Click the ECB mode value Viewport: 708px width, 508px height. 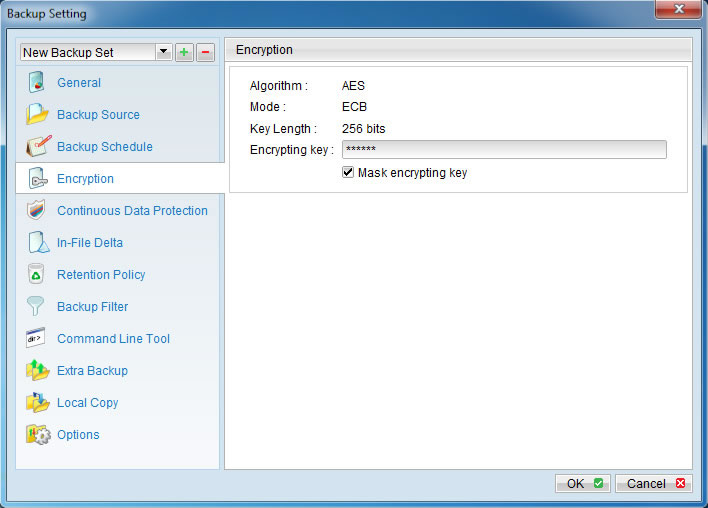(x=354, y=107)
